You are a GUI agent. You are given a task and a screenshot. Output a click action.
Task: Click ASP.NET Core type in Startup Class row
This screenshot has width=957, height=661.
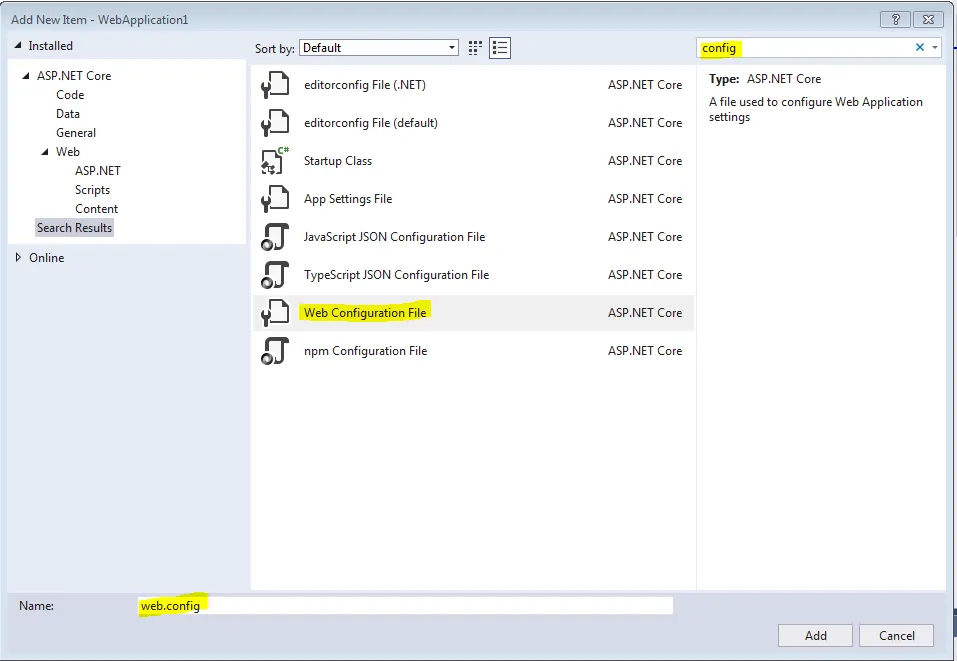645,161
